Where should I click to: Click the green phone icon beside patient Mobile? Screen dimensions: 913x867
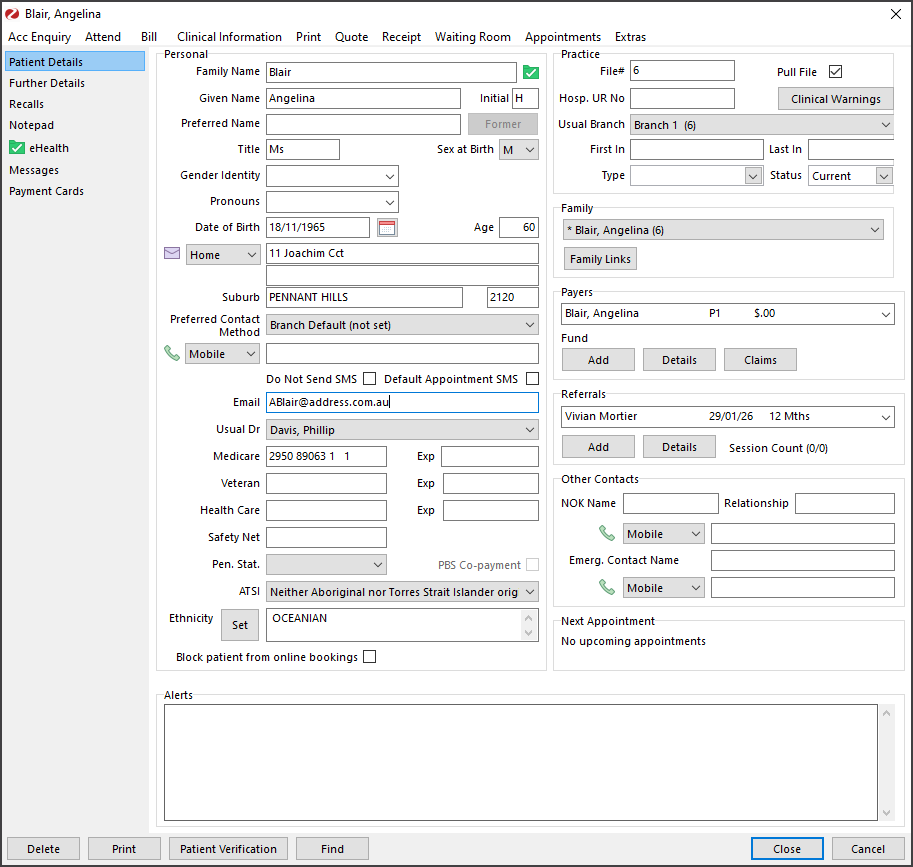172,353
